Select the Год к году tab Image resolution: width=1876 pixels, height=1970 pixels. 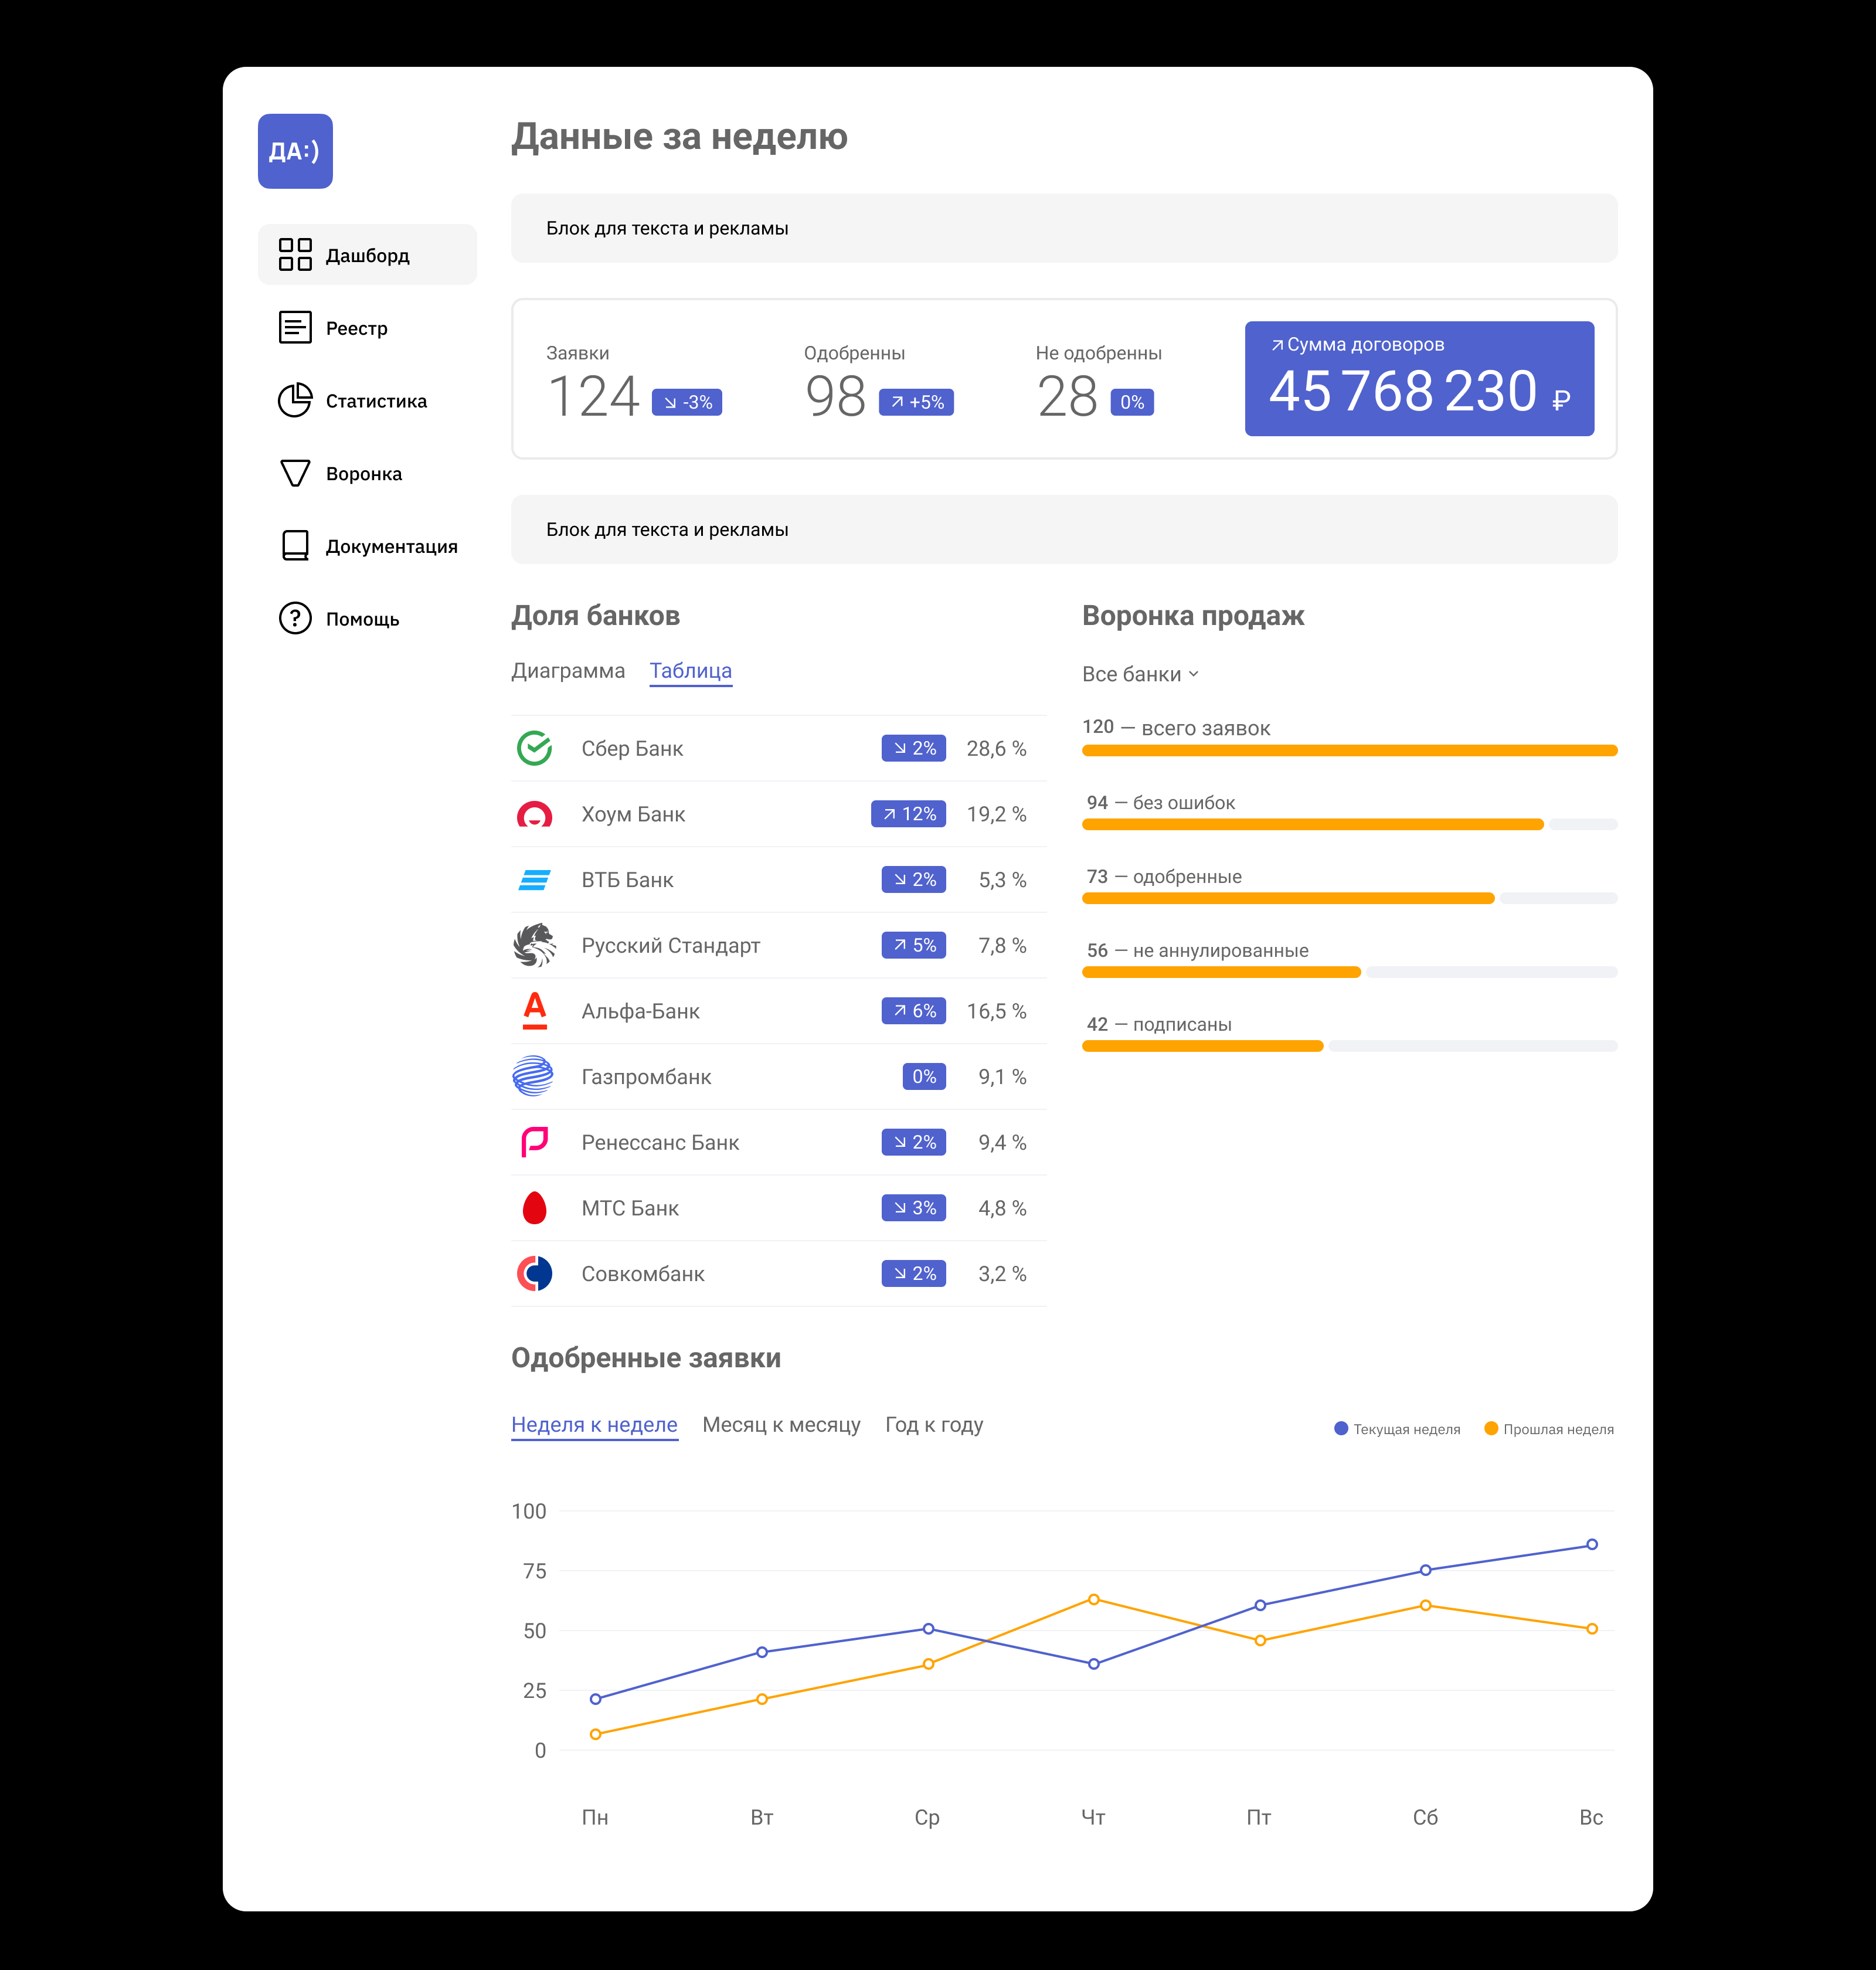[x=934, y=1425]
